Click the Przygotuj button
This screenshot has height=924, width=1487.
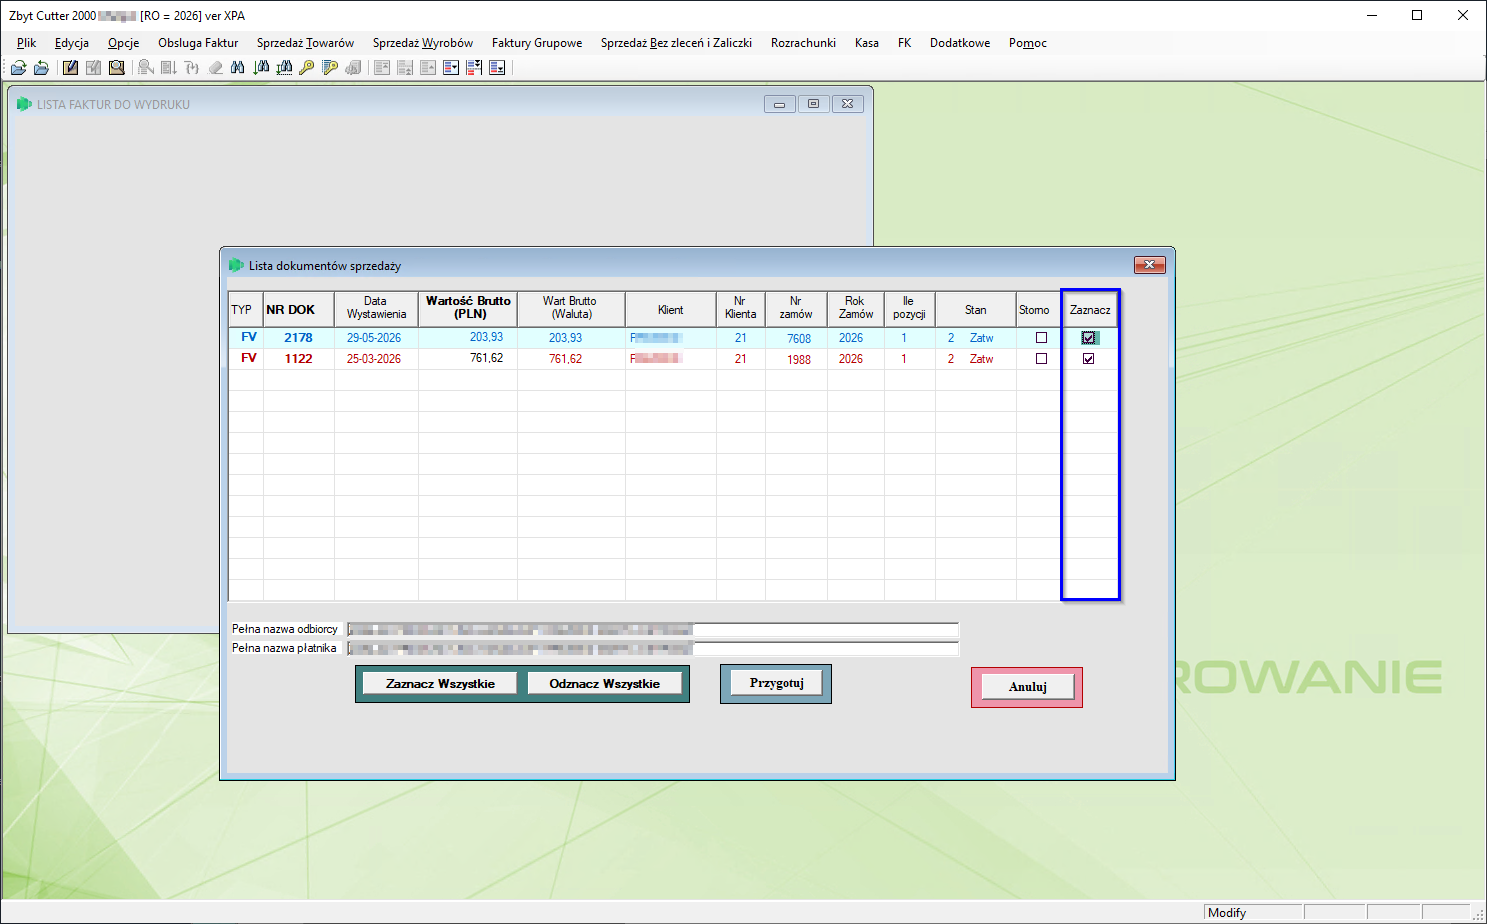point(776,683)
